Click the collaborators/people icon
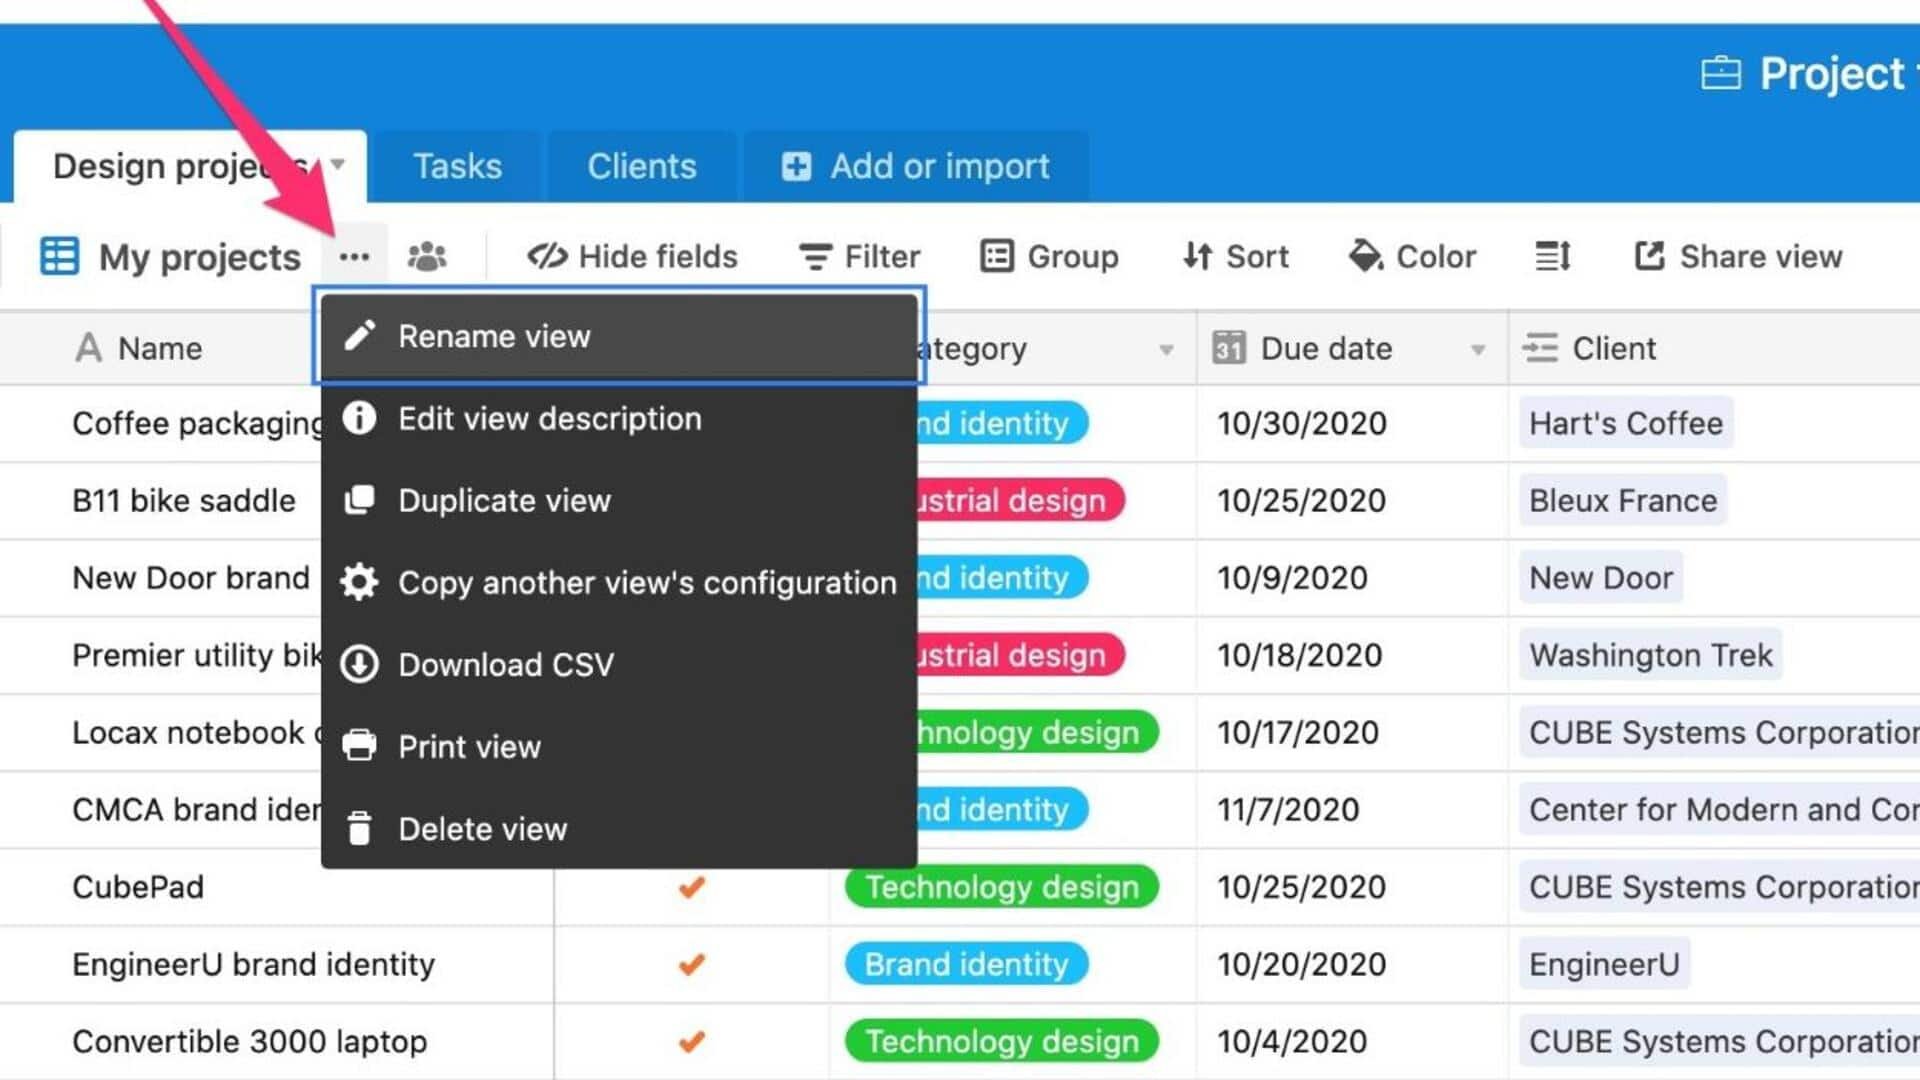Viewport: 1920px width, 1080px height. tap(427, 257)
